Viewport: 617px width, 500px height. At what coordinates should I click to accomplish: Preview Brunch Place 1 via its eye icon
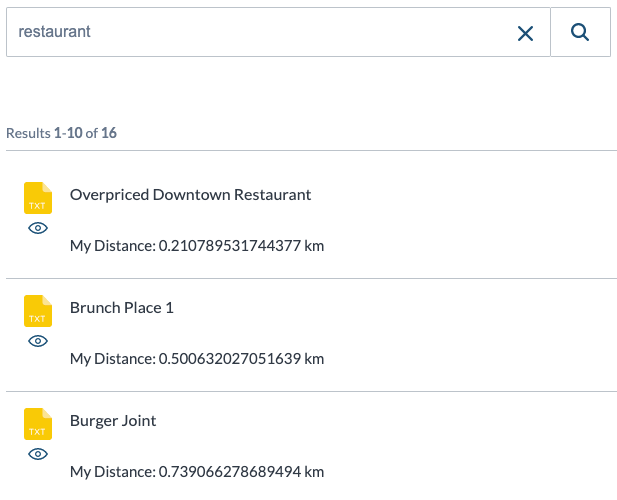coord(38,341)
